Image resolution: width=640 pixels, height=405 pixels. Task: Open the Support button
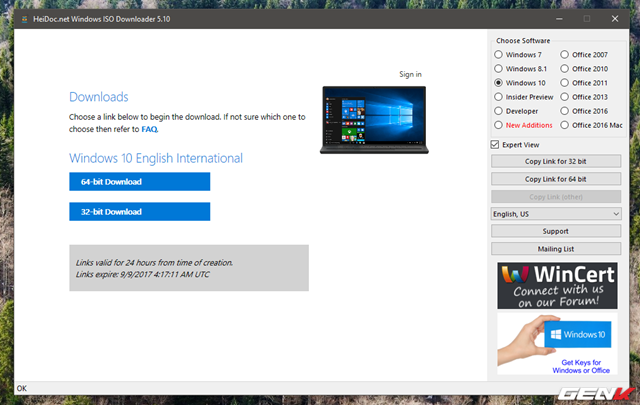(x=556, y=231)
